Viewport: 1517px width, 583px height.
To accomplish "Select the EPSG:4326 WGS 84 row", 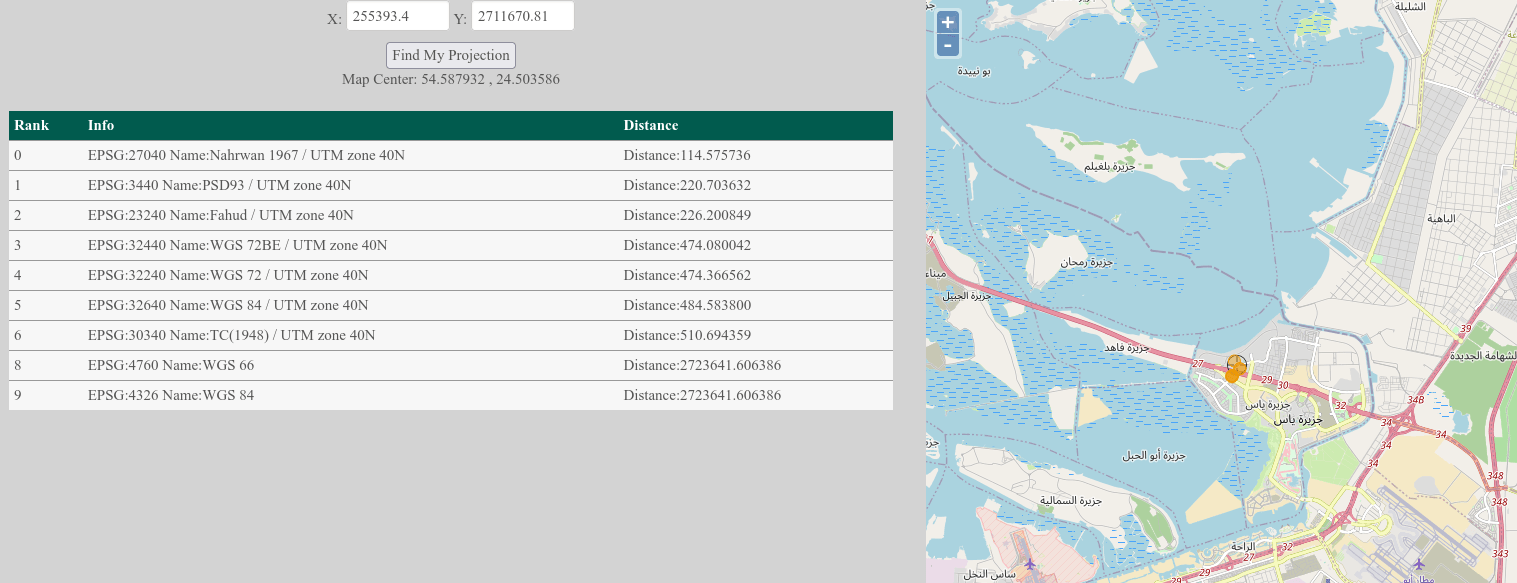I will coord(451,396).
